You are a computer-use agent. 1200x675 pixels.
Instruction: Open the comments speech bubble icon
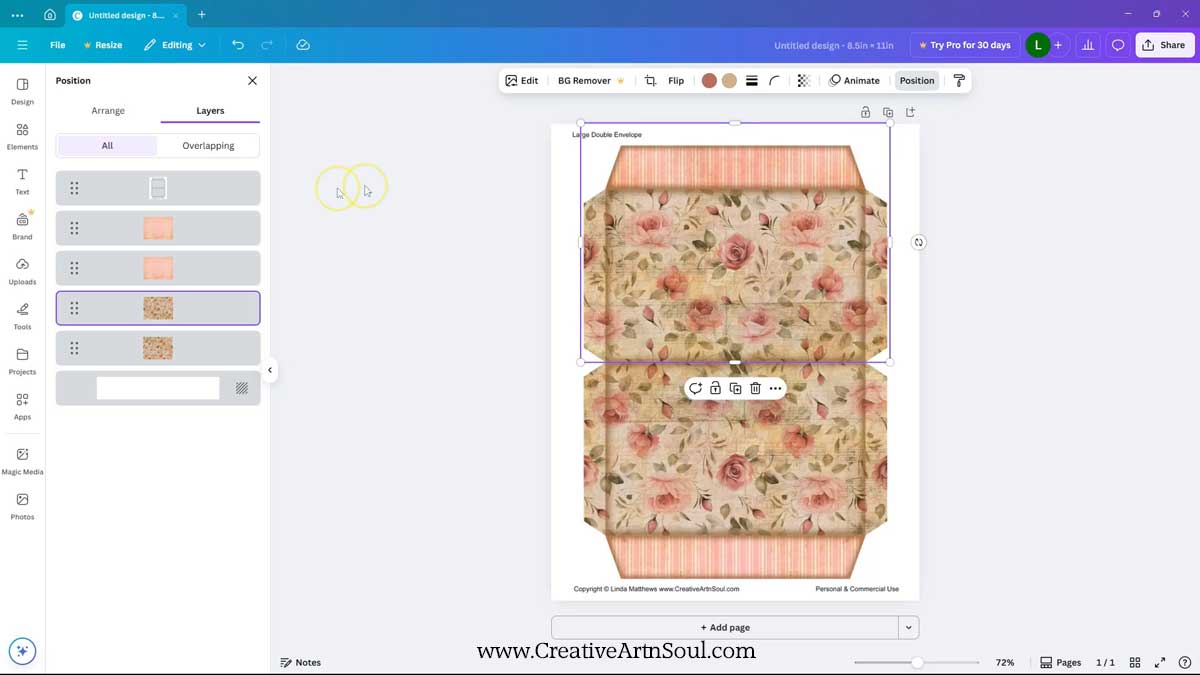[1118, 45]
